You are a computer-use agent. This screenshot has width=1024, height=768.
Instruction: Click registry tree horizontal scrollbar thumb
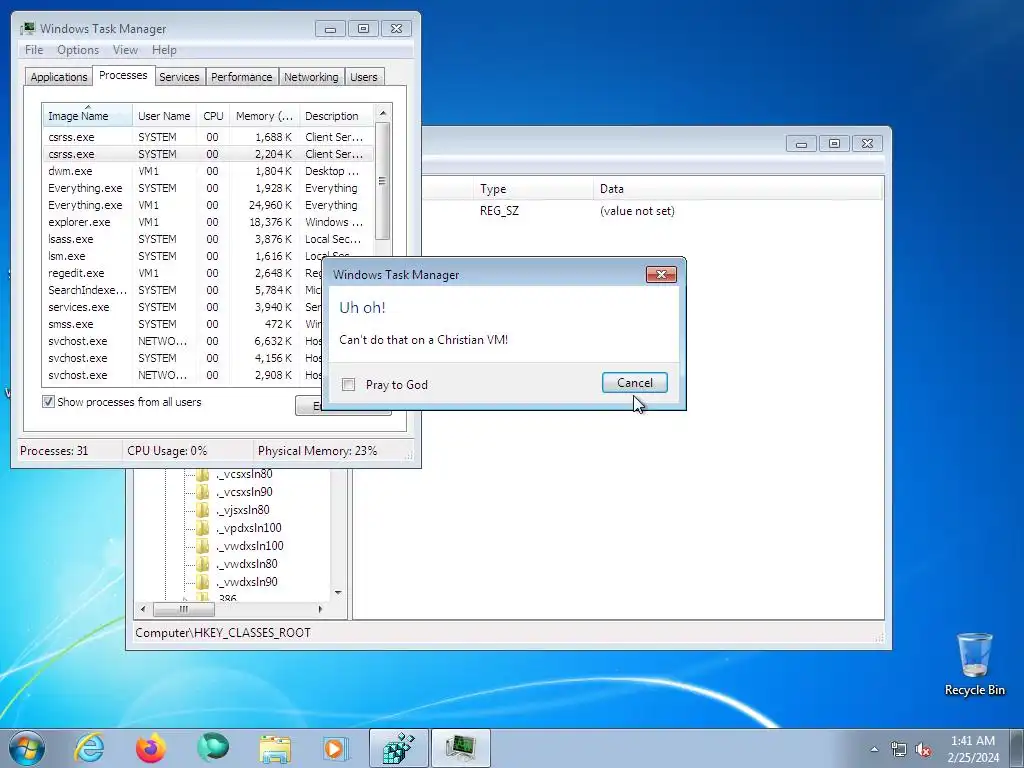coord(184,609)
